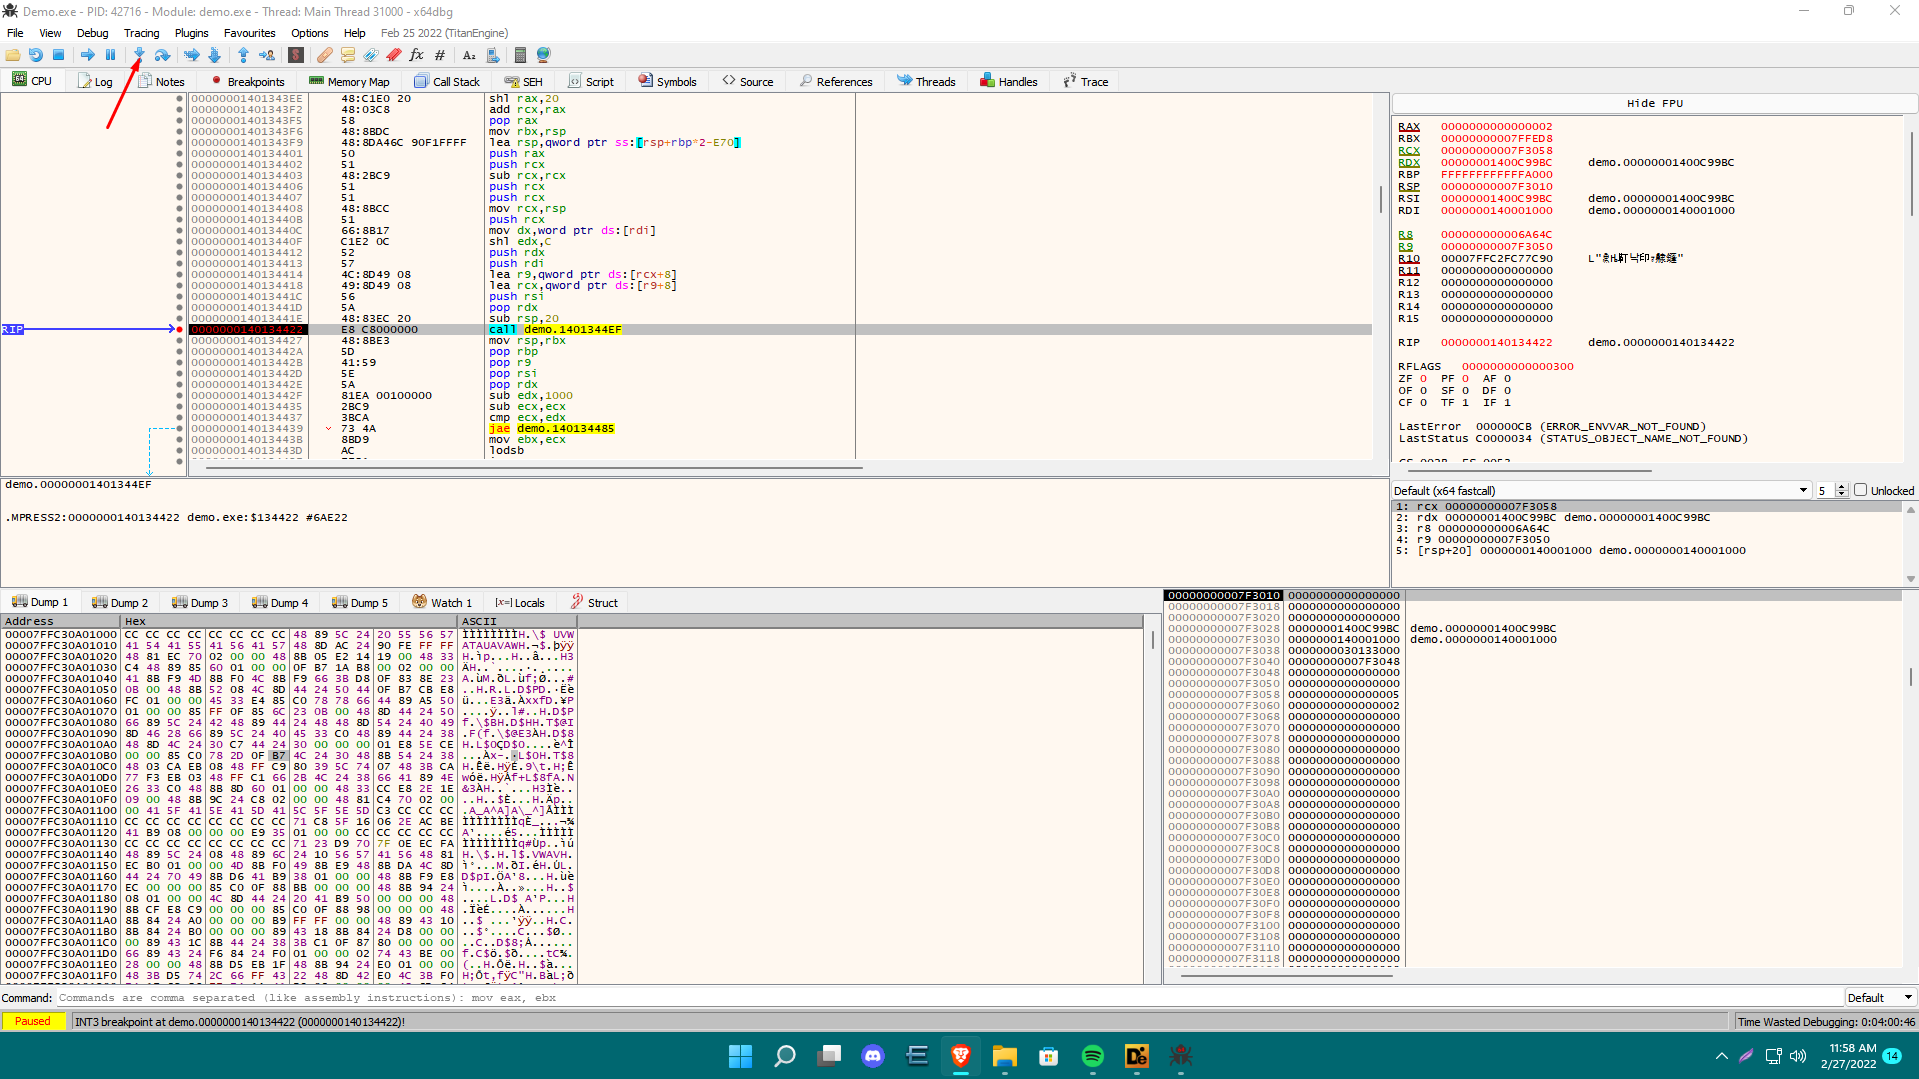The image size is (1919, 1079).
Task: Open the bookmarks red icon
Action: pyautogui.click(x=394, y=55)
